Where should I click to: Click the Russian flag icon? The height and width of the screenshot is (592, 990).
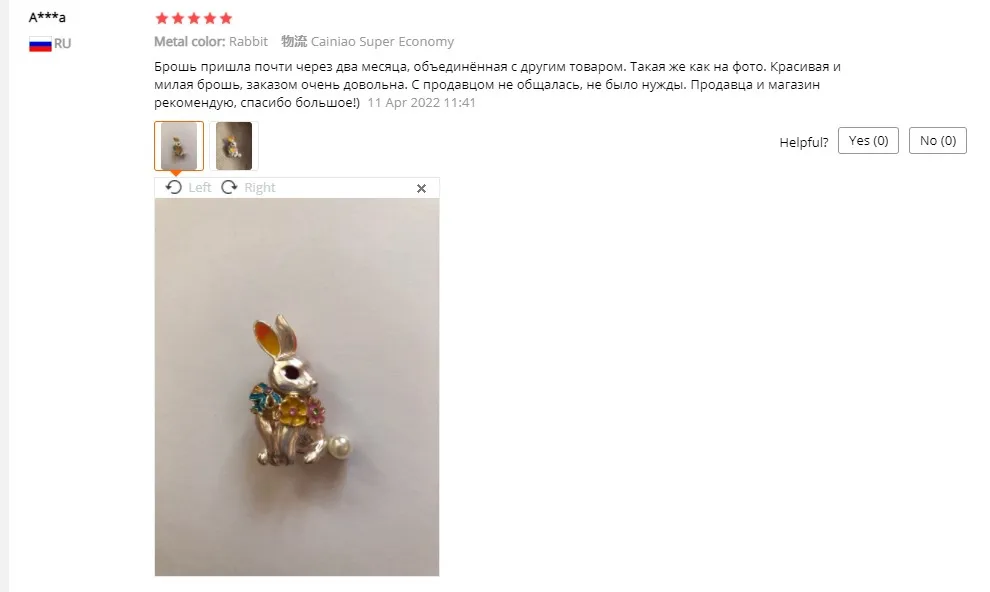tap(40, 44)
